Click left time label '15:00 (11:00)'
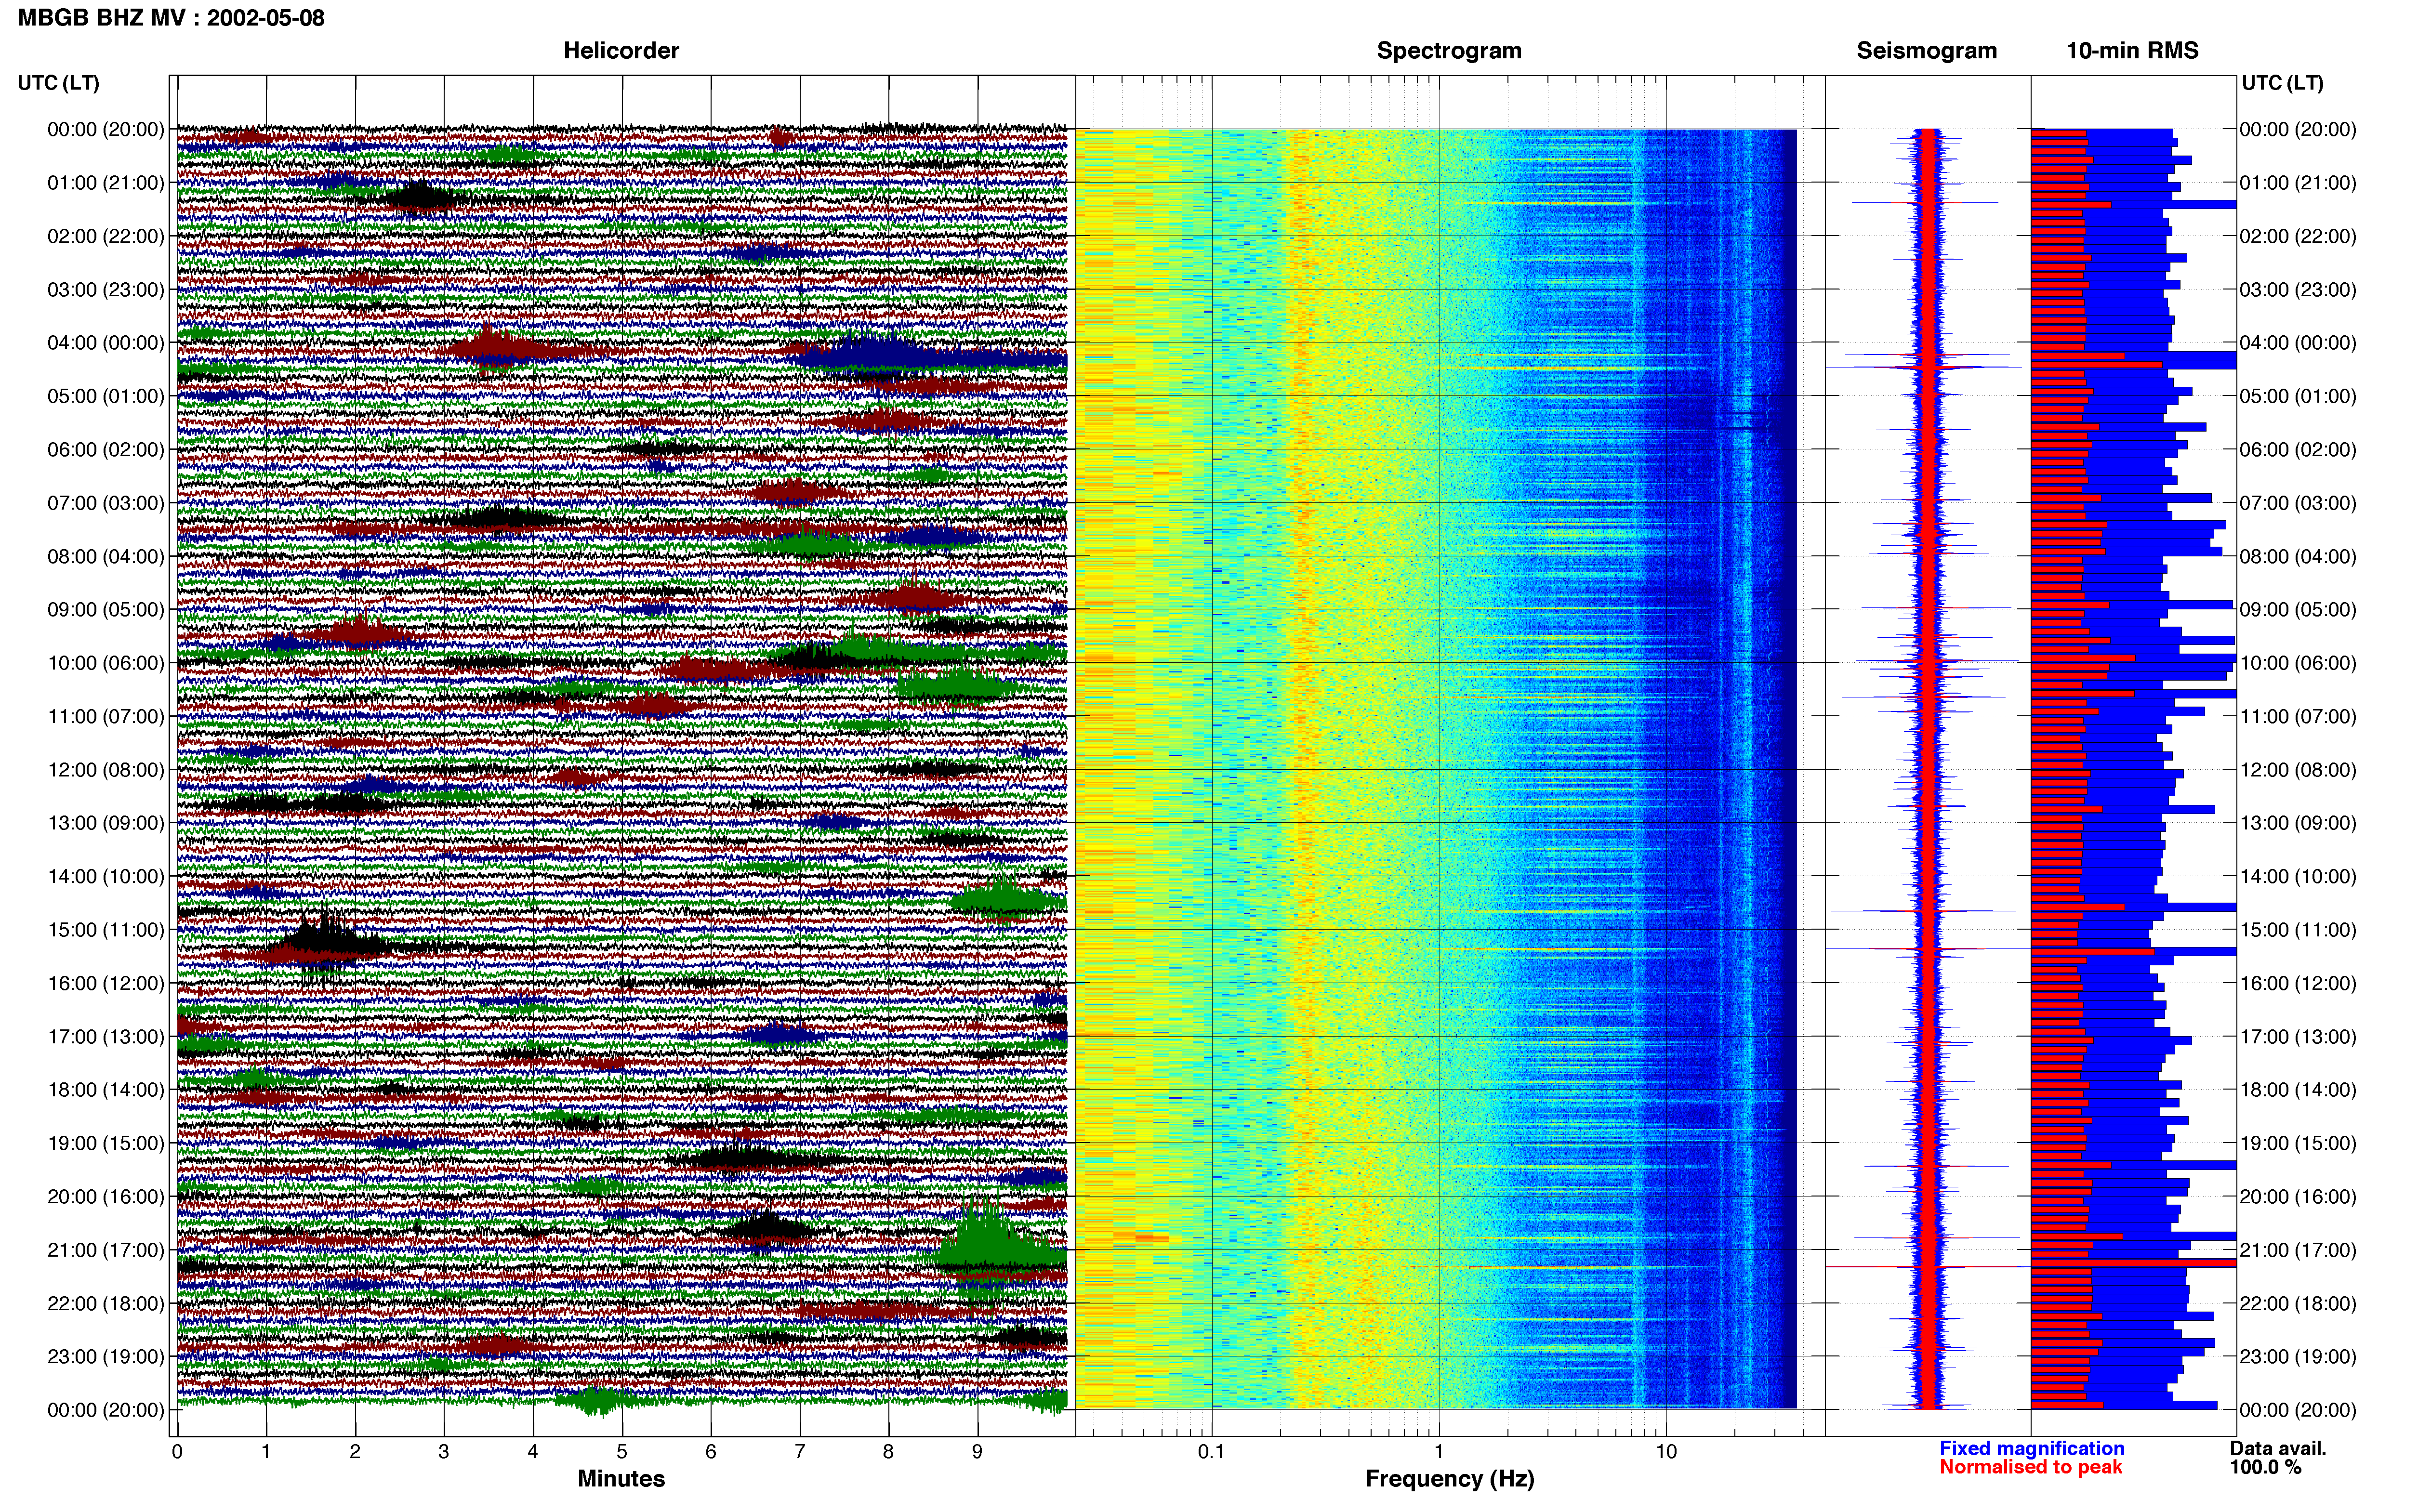Screen dimensions: 2418x1512 click(x=105, y=930)
